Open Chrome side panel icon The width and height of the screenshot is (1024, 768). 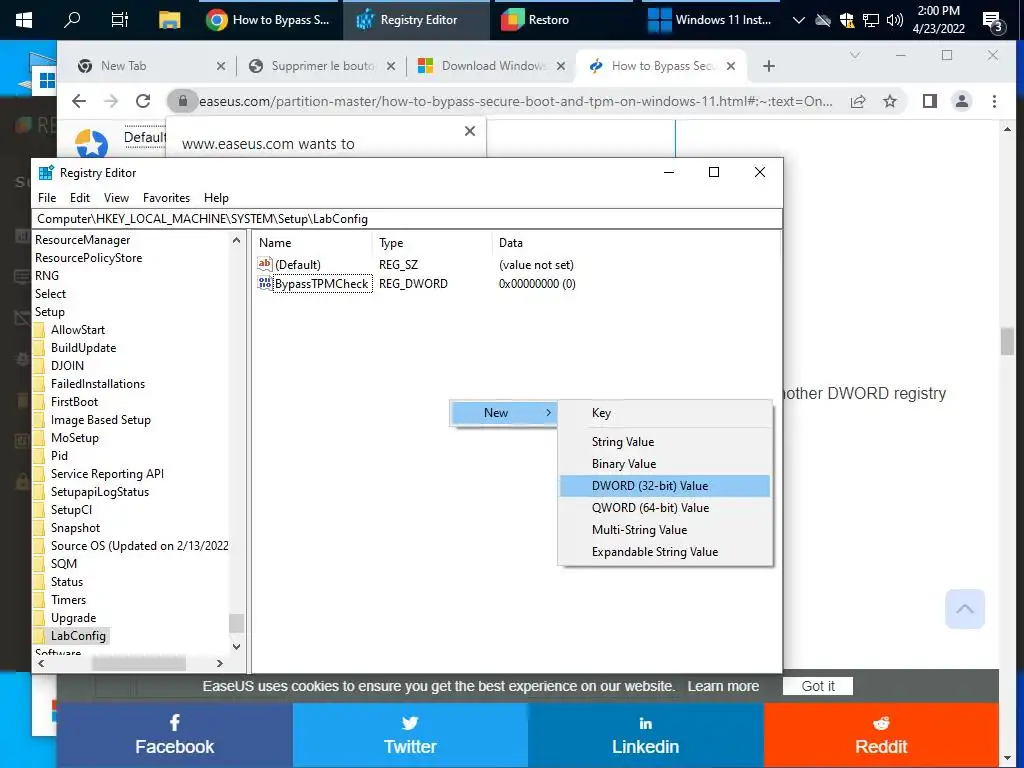(930, 101)
